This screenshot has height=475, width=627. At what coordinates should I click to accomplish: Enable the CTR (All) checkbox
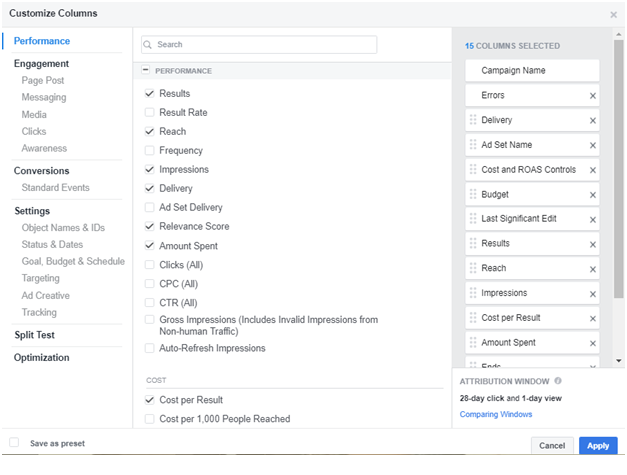tap(150, 303)
